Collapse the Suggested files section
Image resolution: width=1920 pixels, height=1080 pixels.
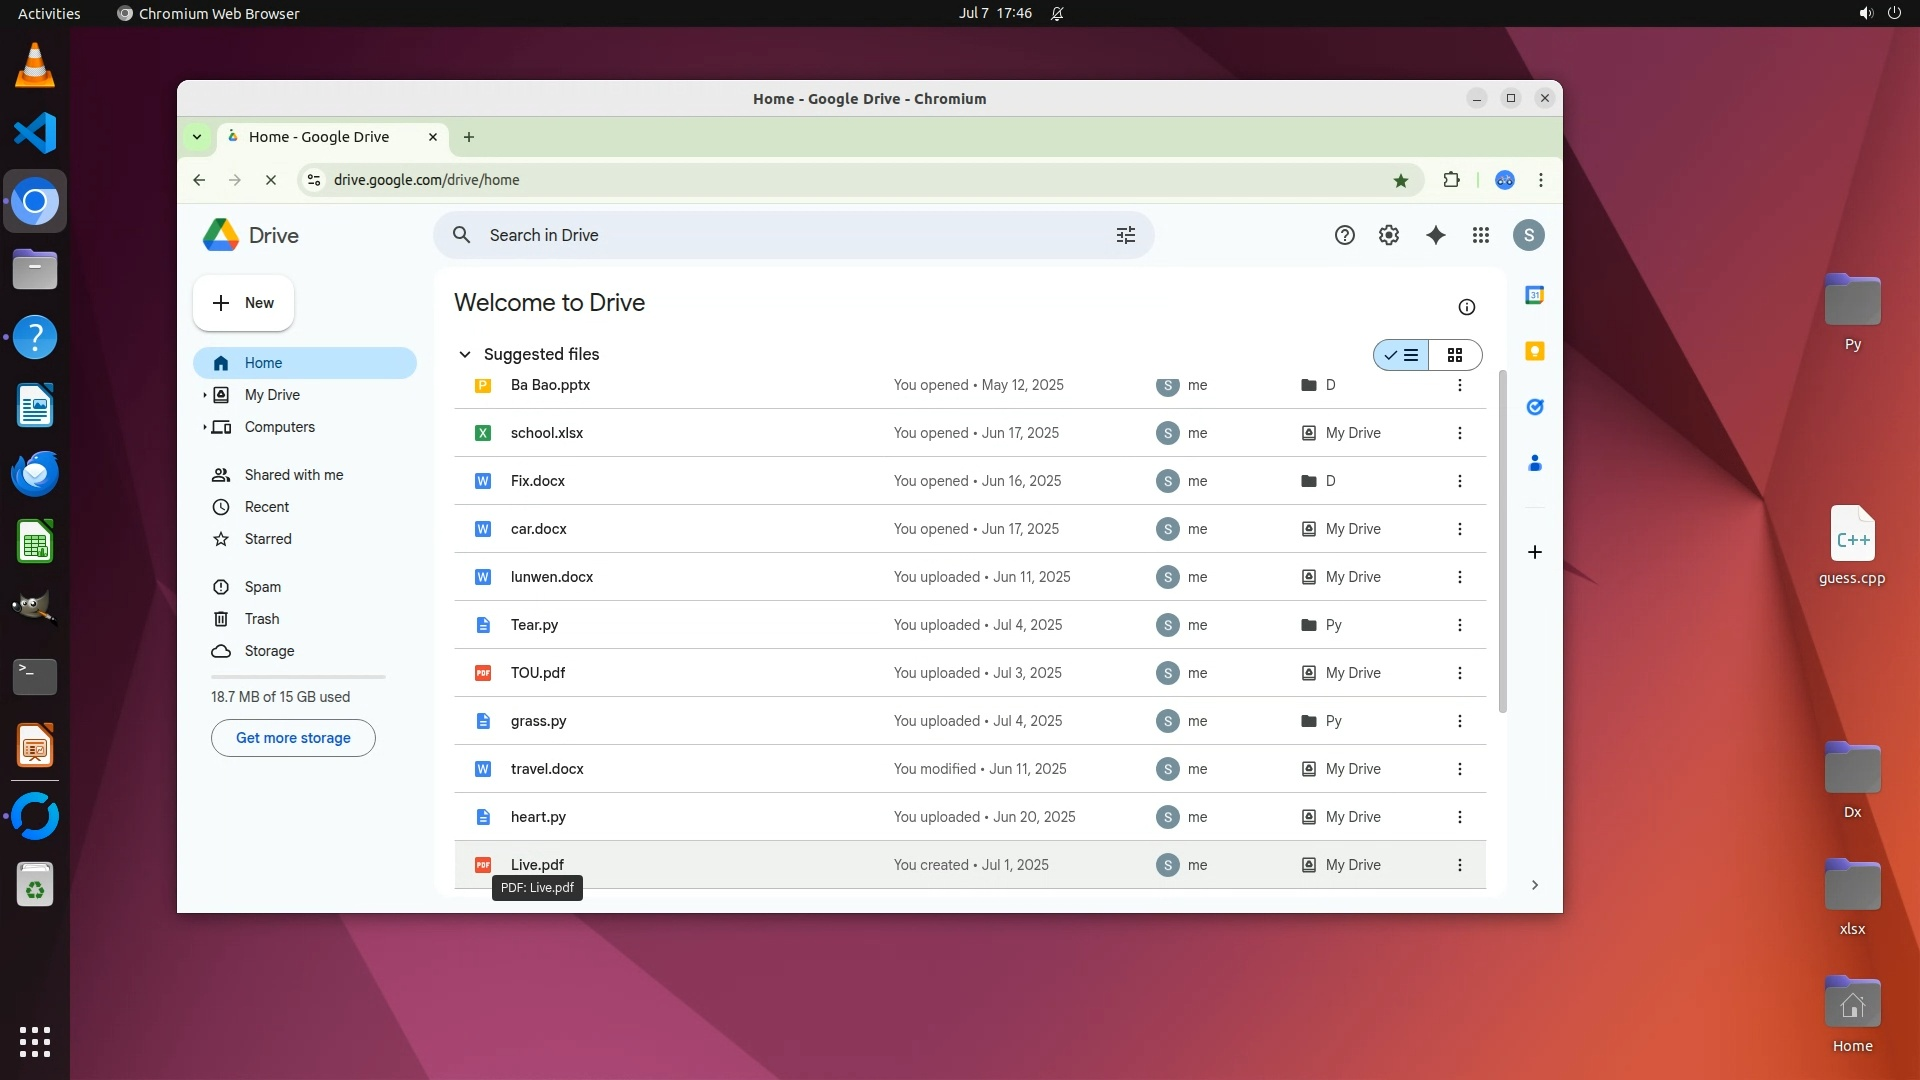(x=464, y=354)
